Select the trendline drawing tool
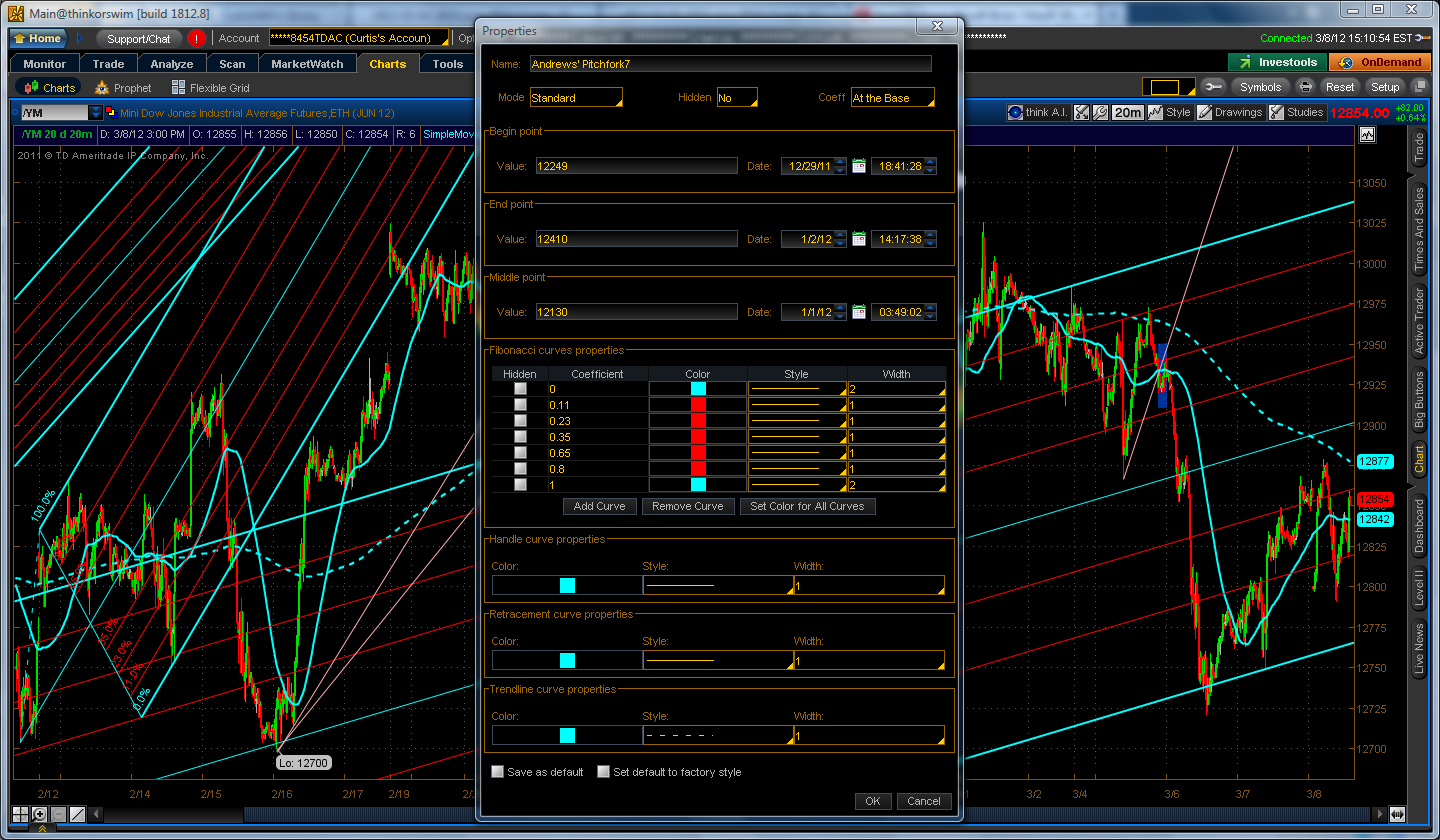The height and width of the screenshot is (840, 1440). click(x=77, y=814)
